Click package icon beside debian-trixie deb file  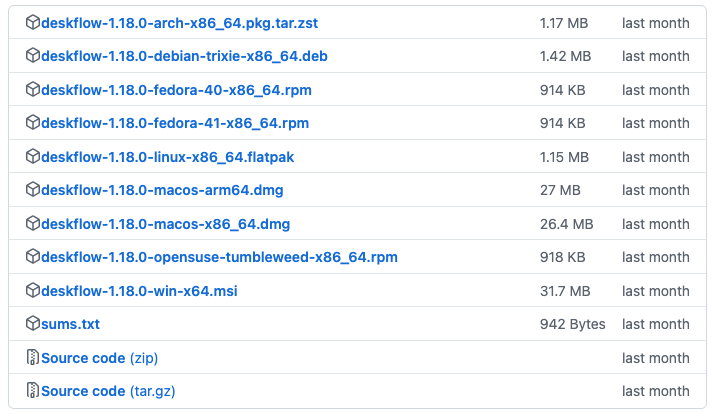tap(32, 56)
